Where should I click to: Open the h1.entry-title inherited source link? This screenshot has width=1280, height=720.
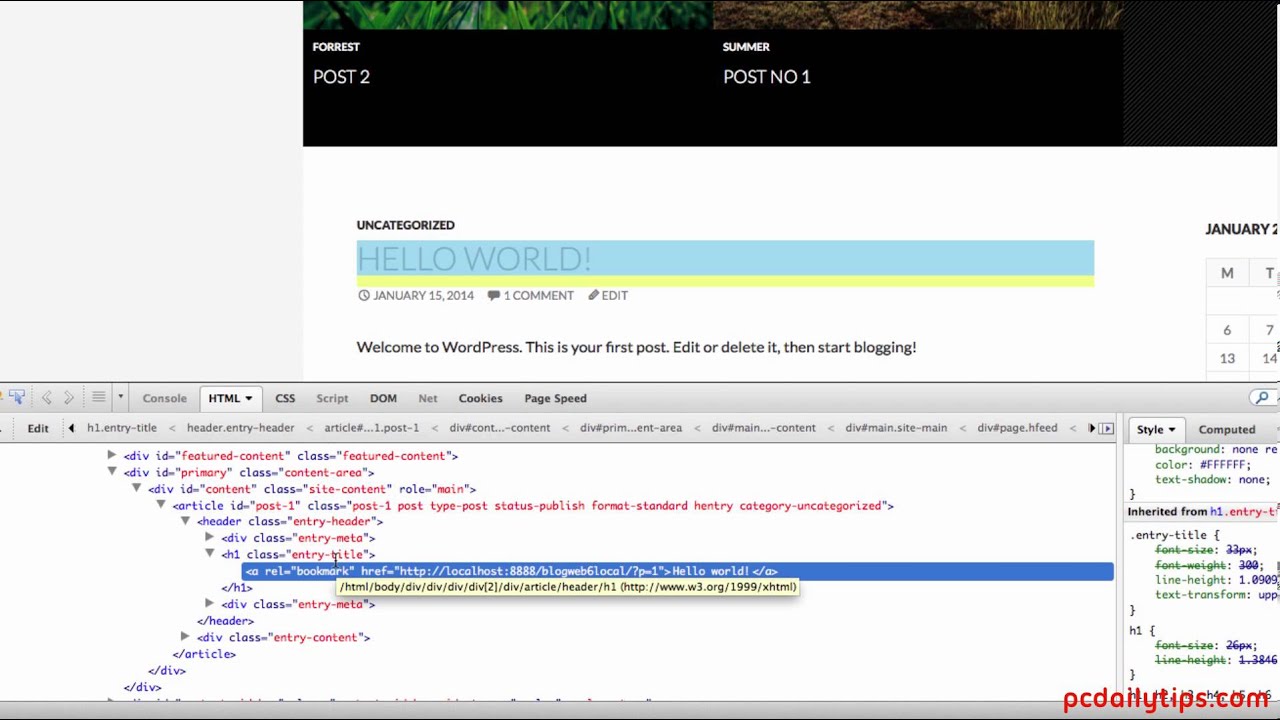pyautogui.click(x=1244, y=511)
